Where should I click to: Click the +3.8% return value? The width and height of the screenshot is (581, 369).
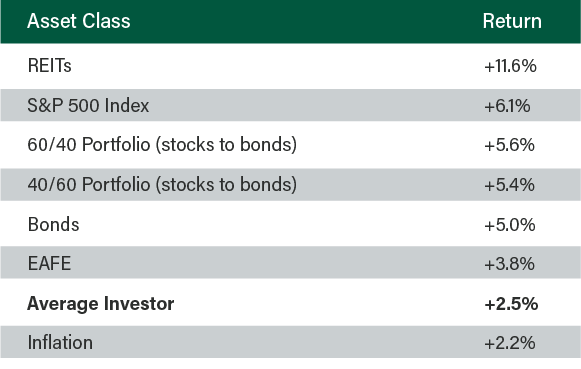[x=509, y=264]
